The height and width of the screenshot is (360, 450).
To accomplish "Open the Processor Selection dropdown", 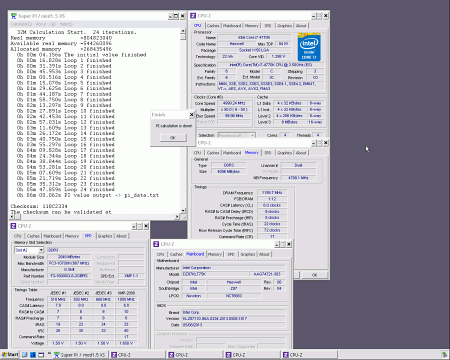I will coord(252,135).
